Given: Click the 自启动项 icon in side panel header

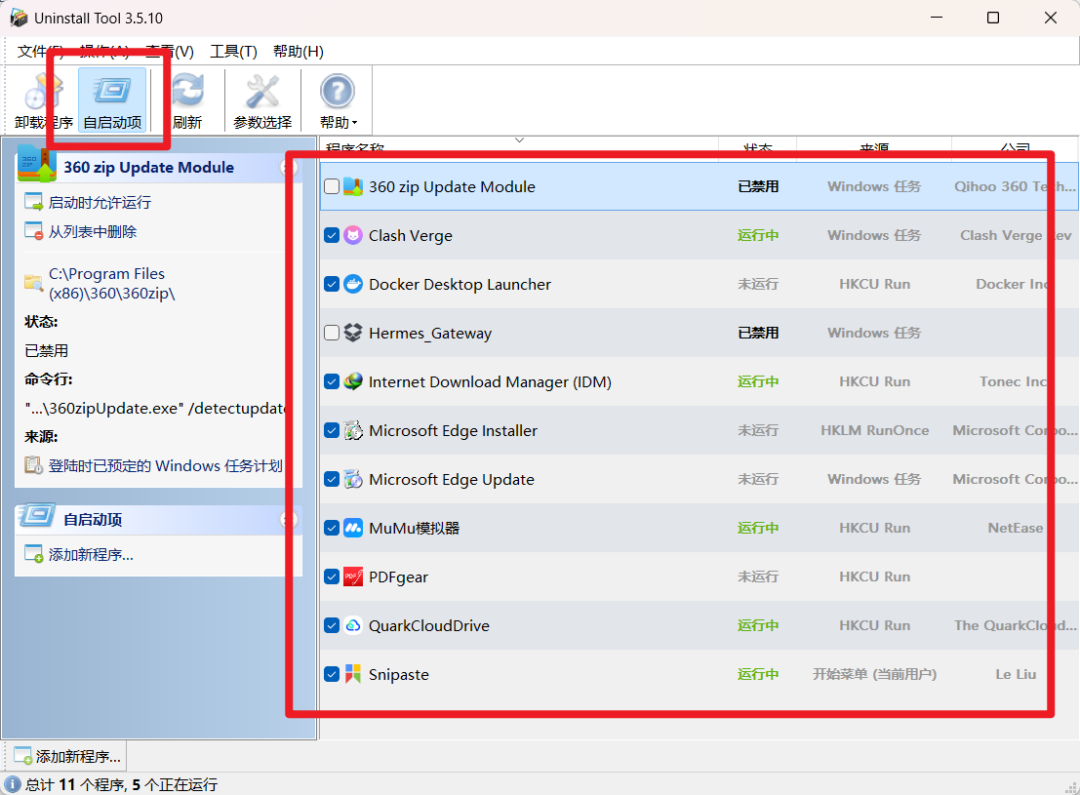Looking at the screenshot, I should (x=37, y=515).
